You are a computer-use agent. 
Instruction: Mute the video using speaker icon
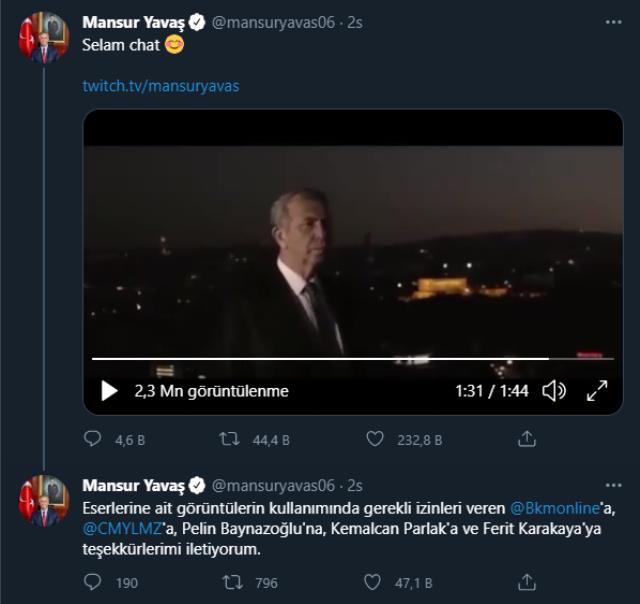click(553, 391)
